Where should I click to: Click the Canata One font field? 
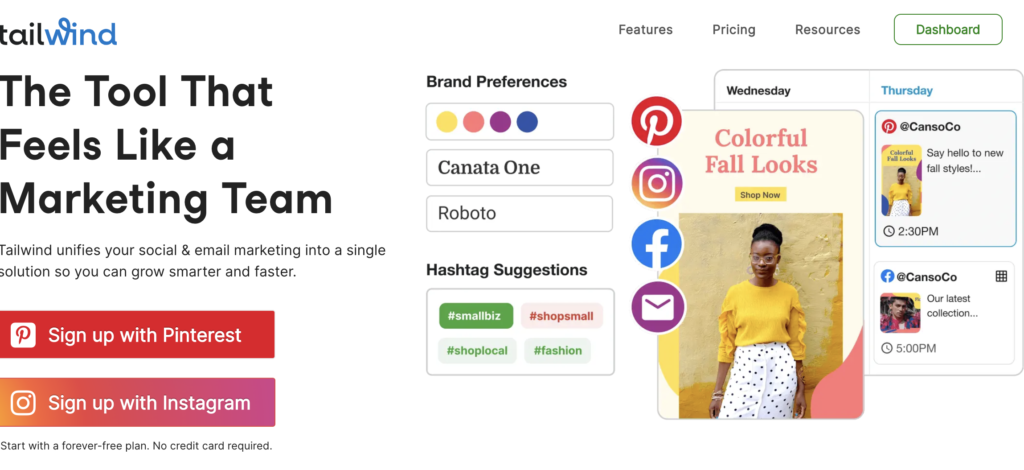pyautogui.click(x=519, y=167)
